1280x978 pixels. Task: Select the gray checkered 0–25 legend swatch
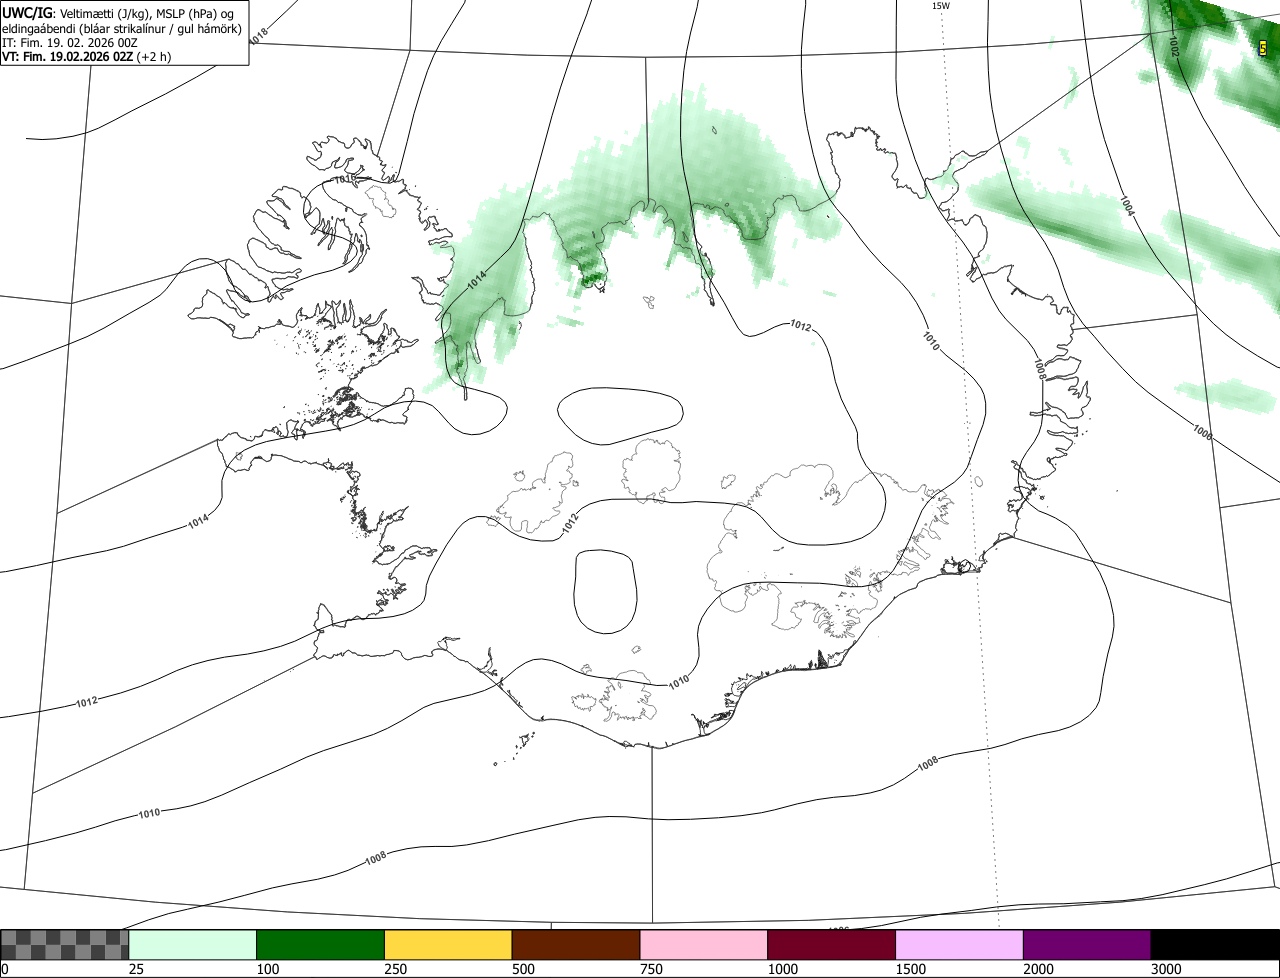pos(65,945)
